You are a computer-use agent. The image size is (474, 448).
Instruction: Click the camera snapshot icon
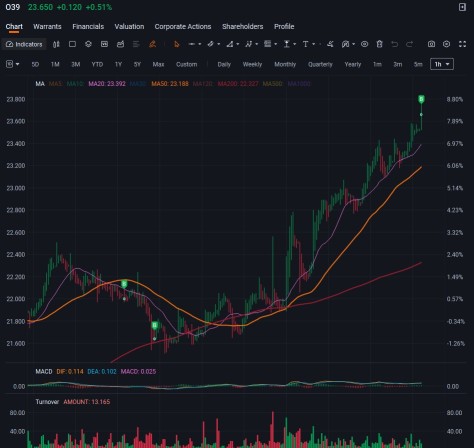point(431,44)
